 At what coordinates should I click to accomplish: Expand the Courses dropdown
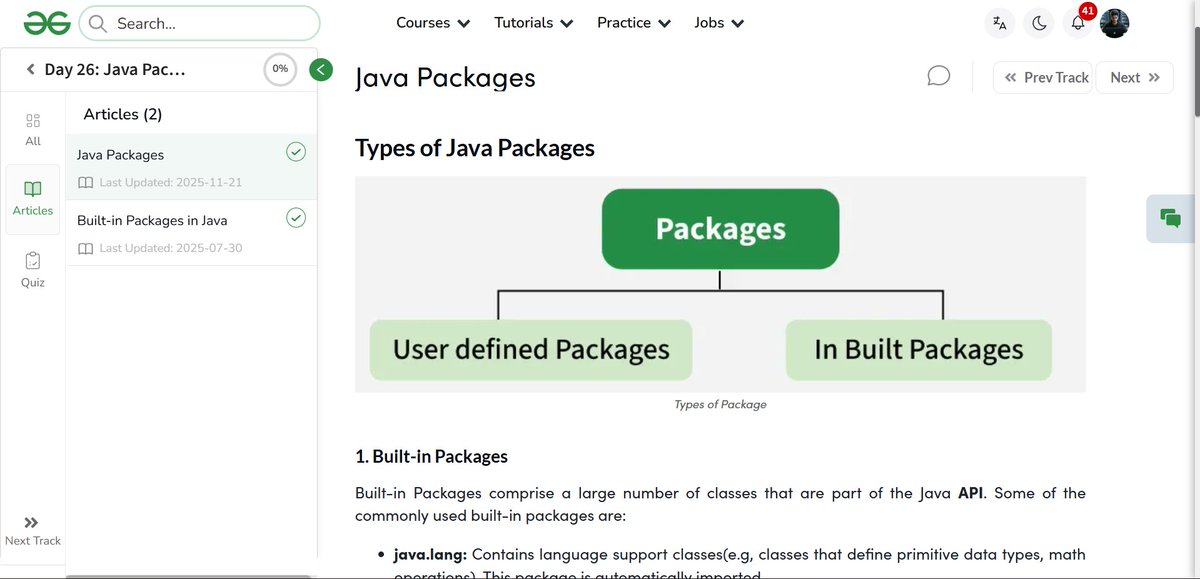point(432,22)
